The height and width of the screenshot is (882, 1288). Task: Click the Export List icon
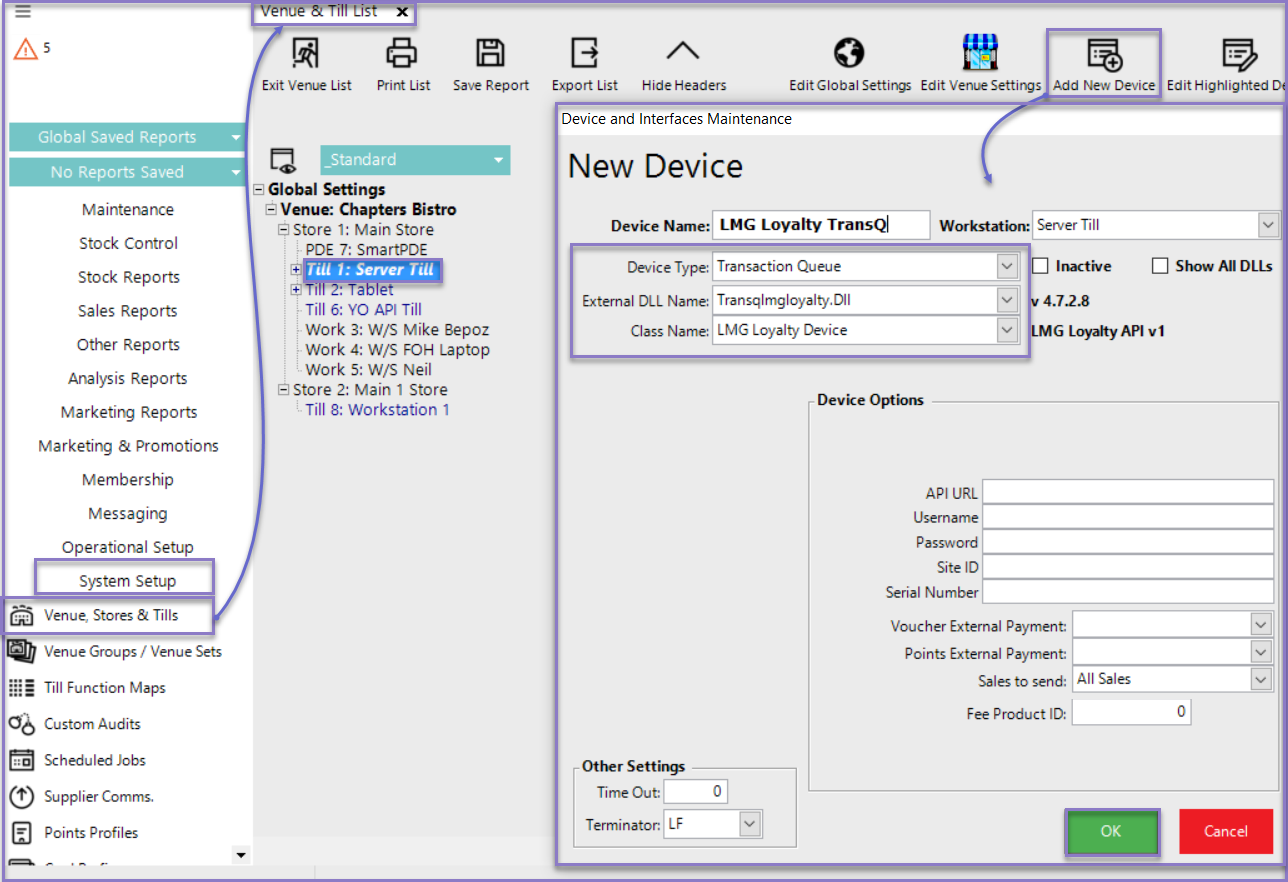(584, 53)
